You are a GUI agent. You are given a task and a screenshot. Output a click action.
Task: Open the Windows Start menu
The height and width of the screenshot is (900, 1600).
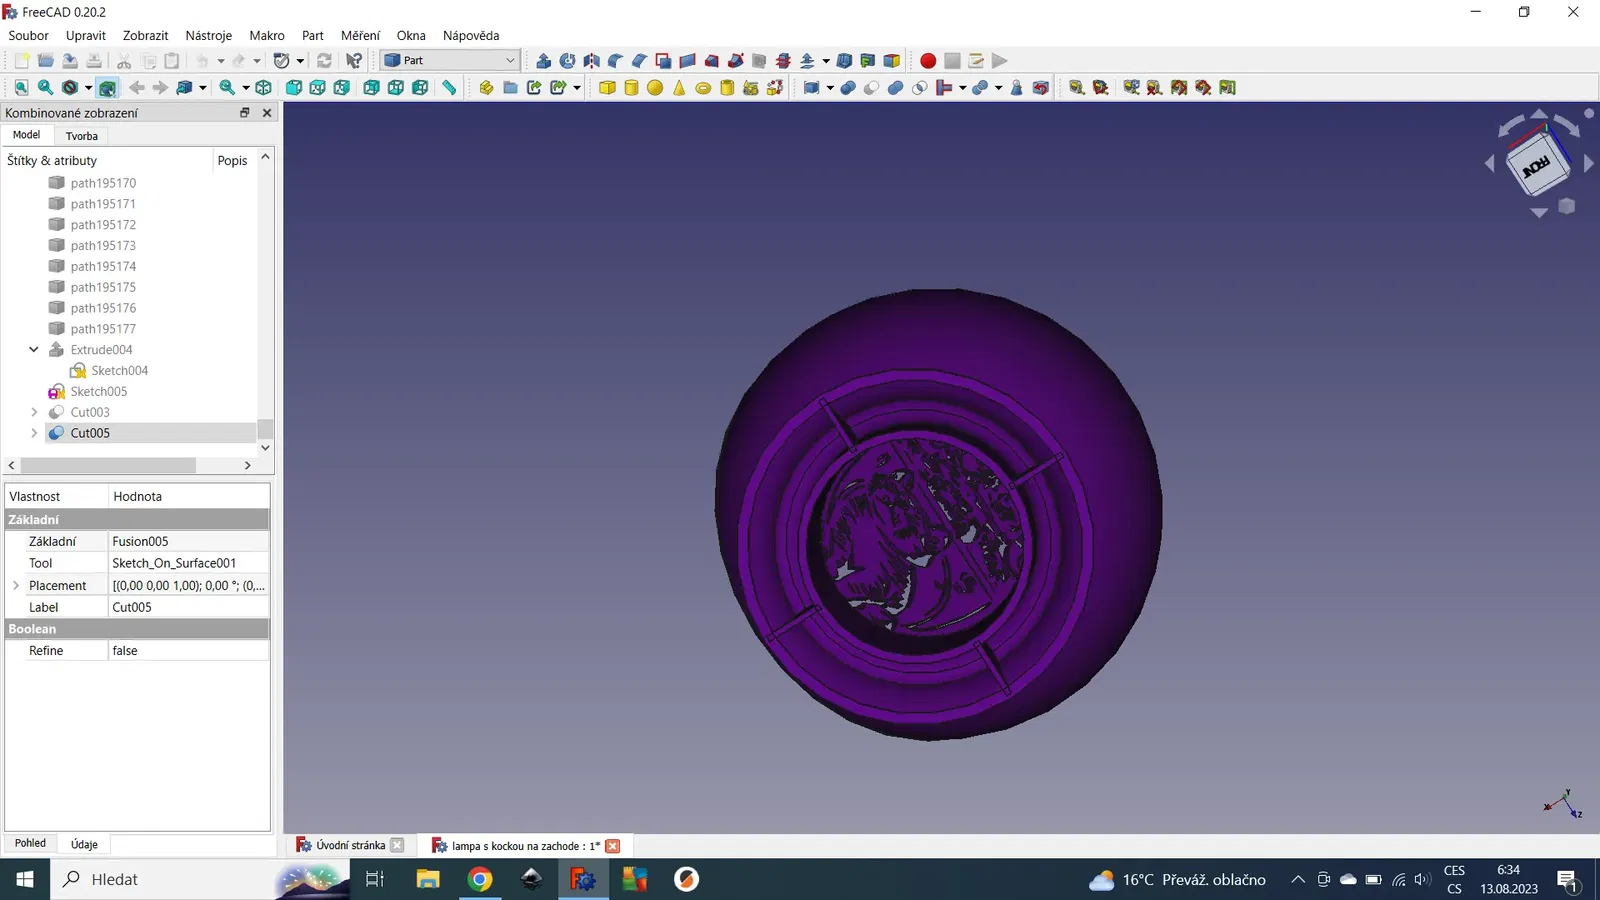coord(25,880)
